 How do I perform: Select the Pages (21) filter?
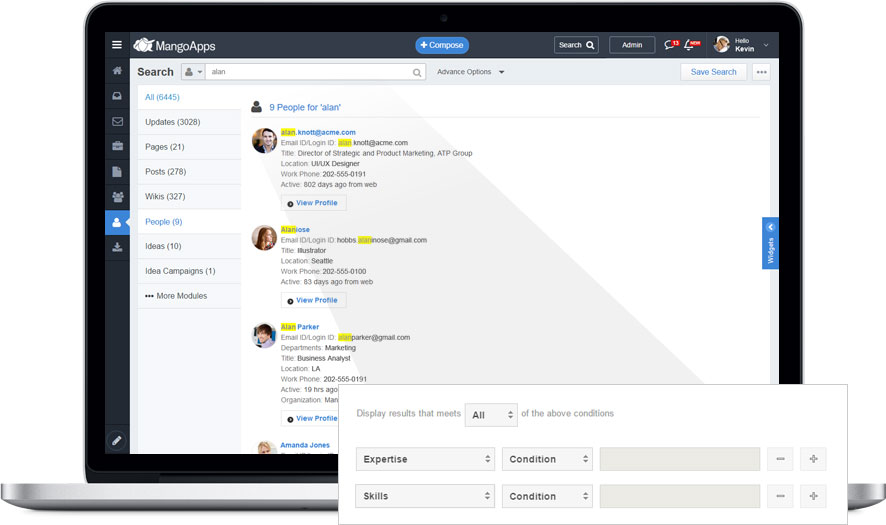point(189,147)
